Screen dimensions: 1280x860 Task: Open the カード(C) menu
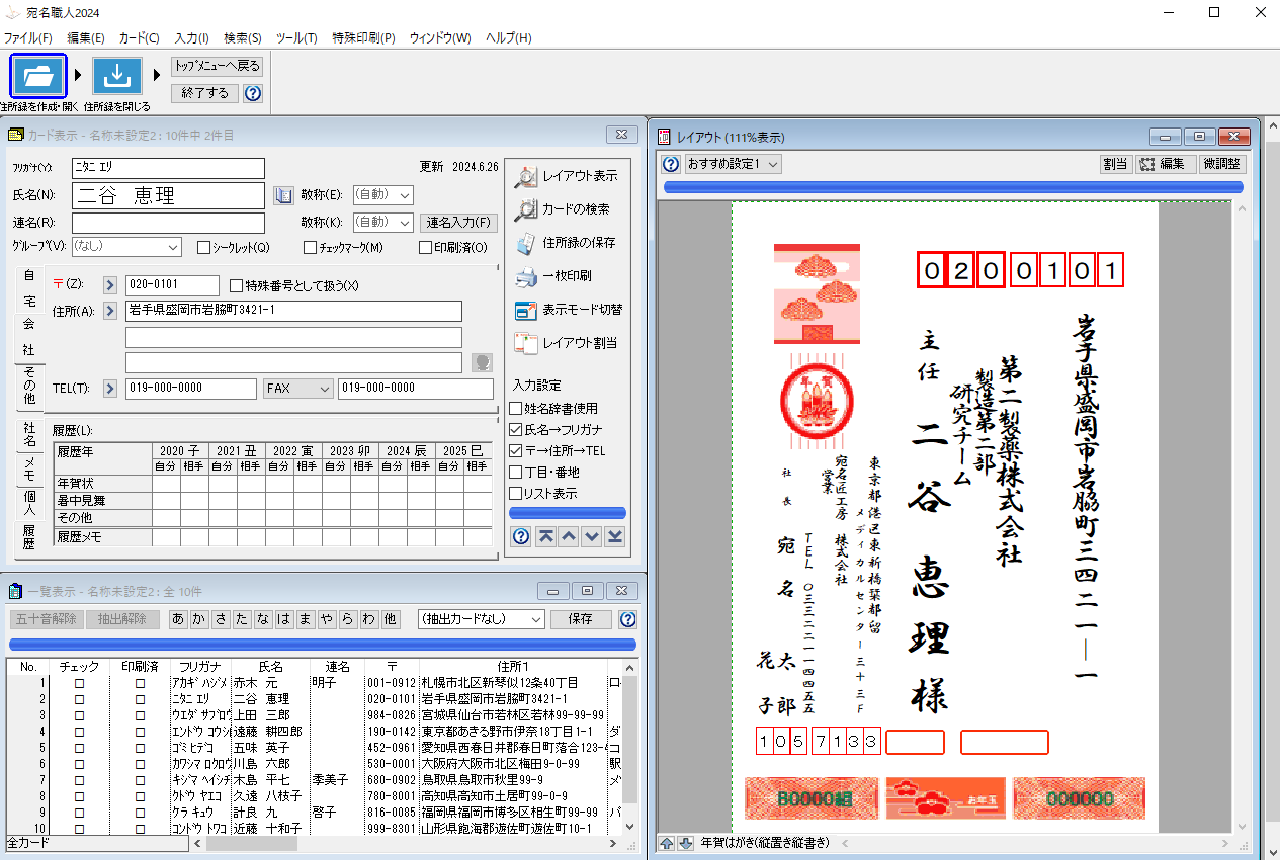click(139, 38)
